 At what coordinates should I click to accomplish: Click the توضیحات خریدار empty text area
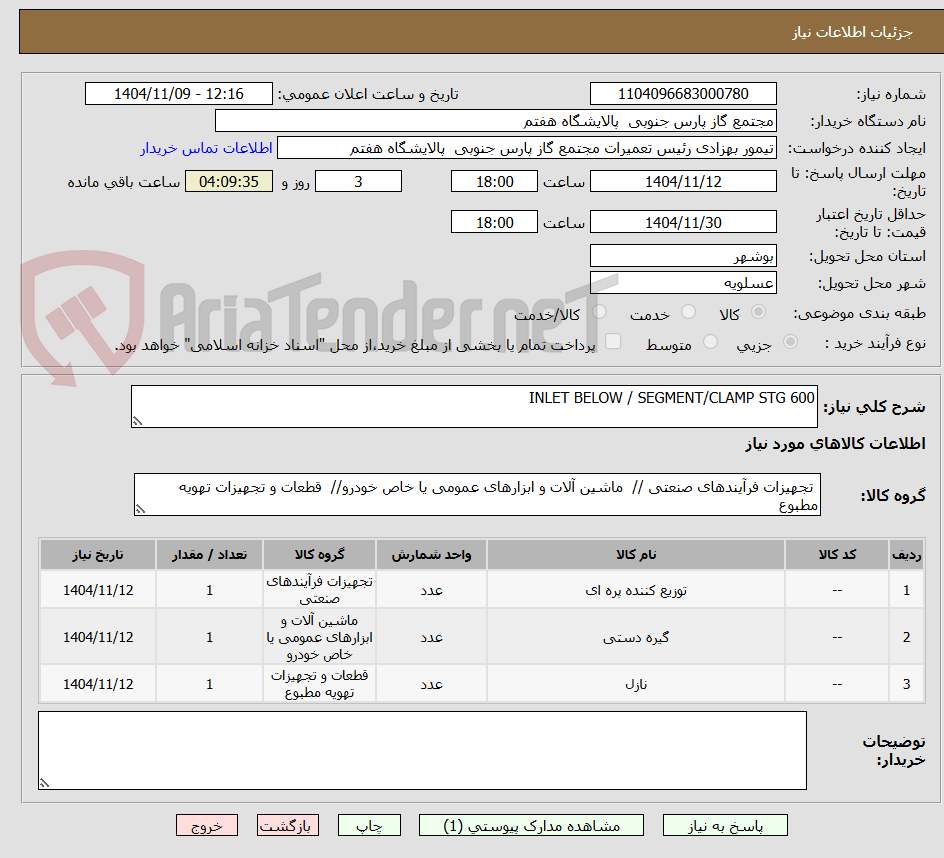(x=422, y=750)
